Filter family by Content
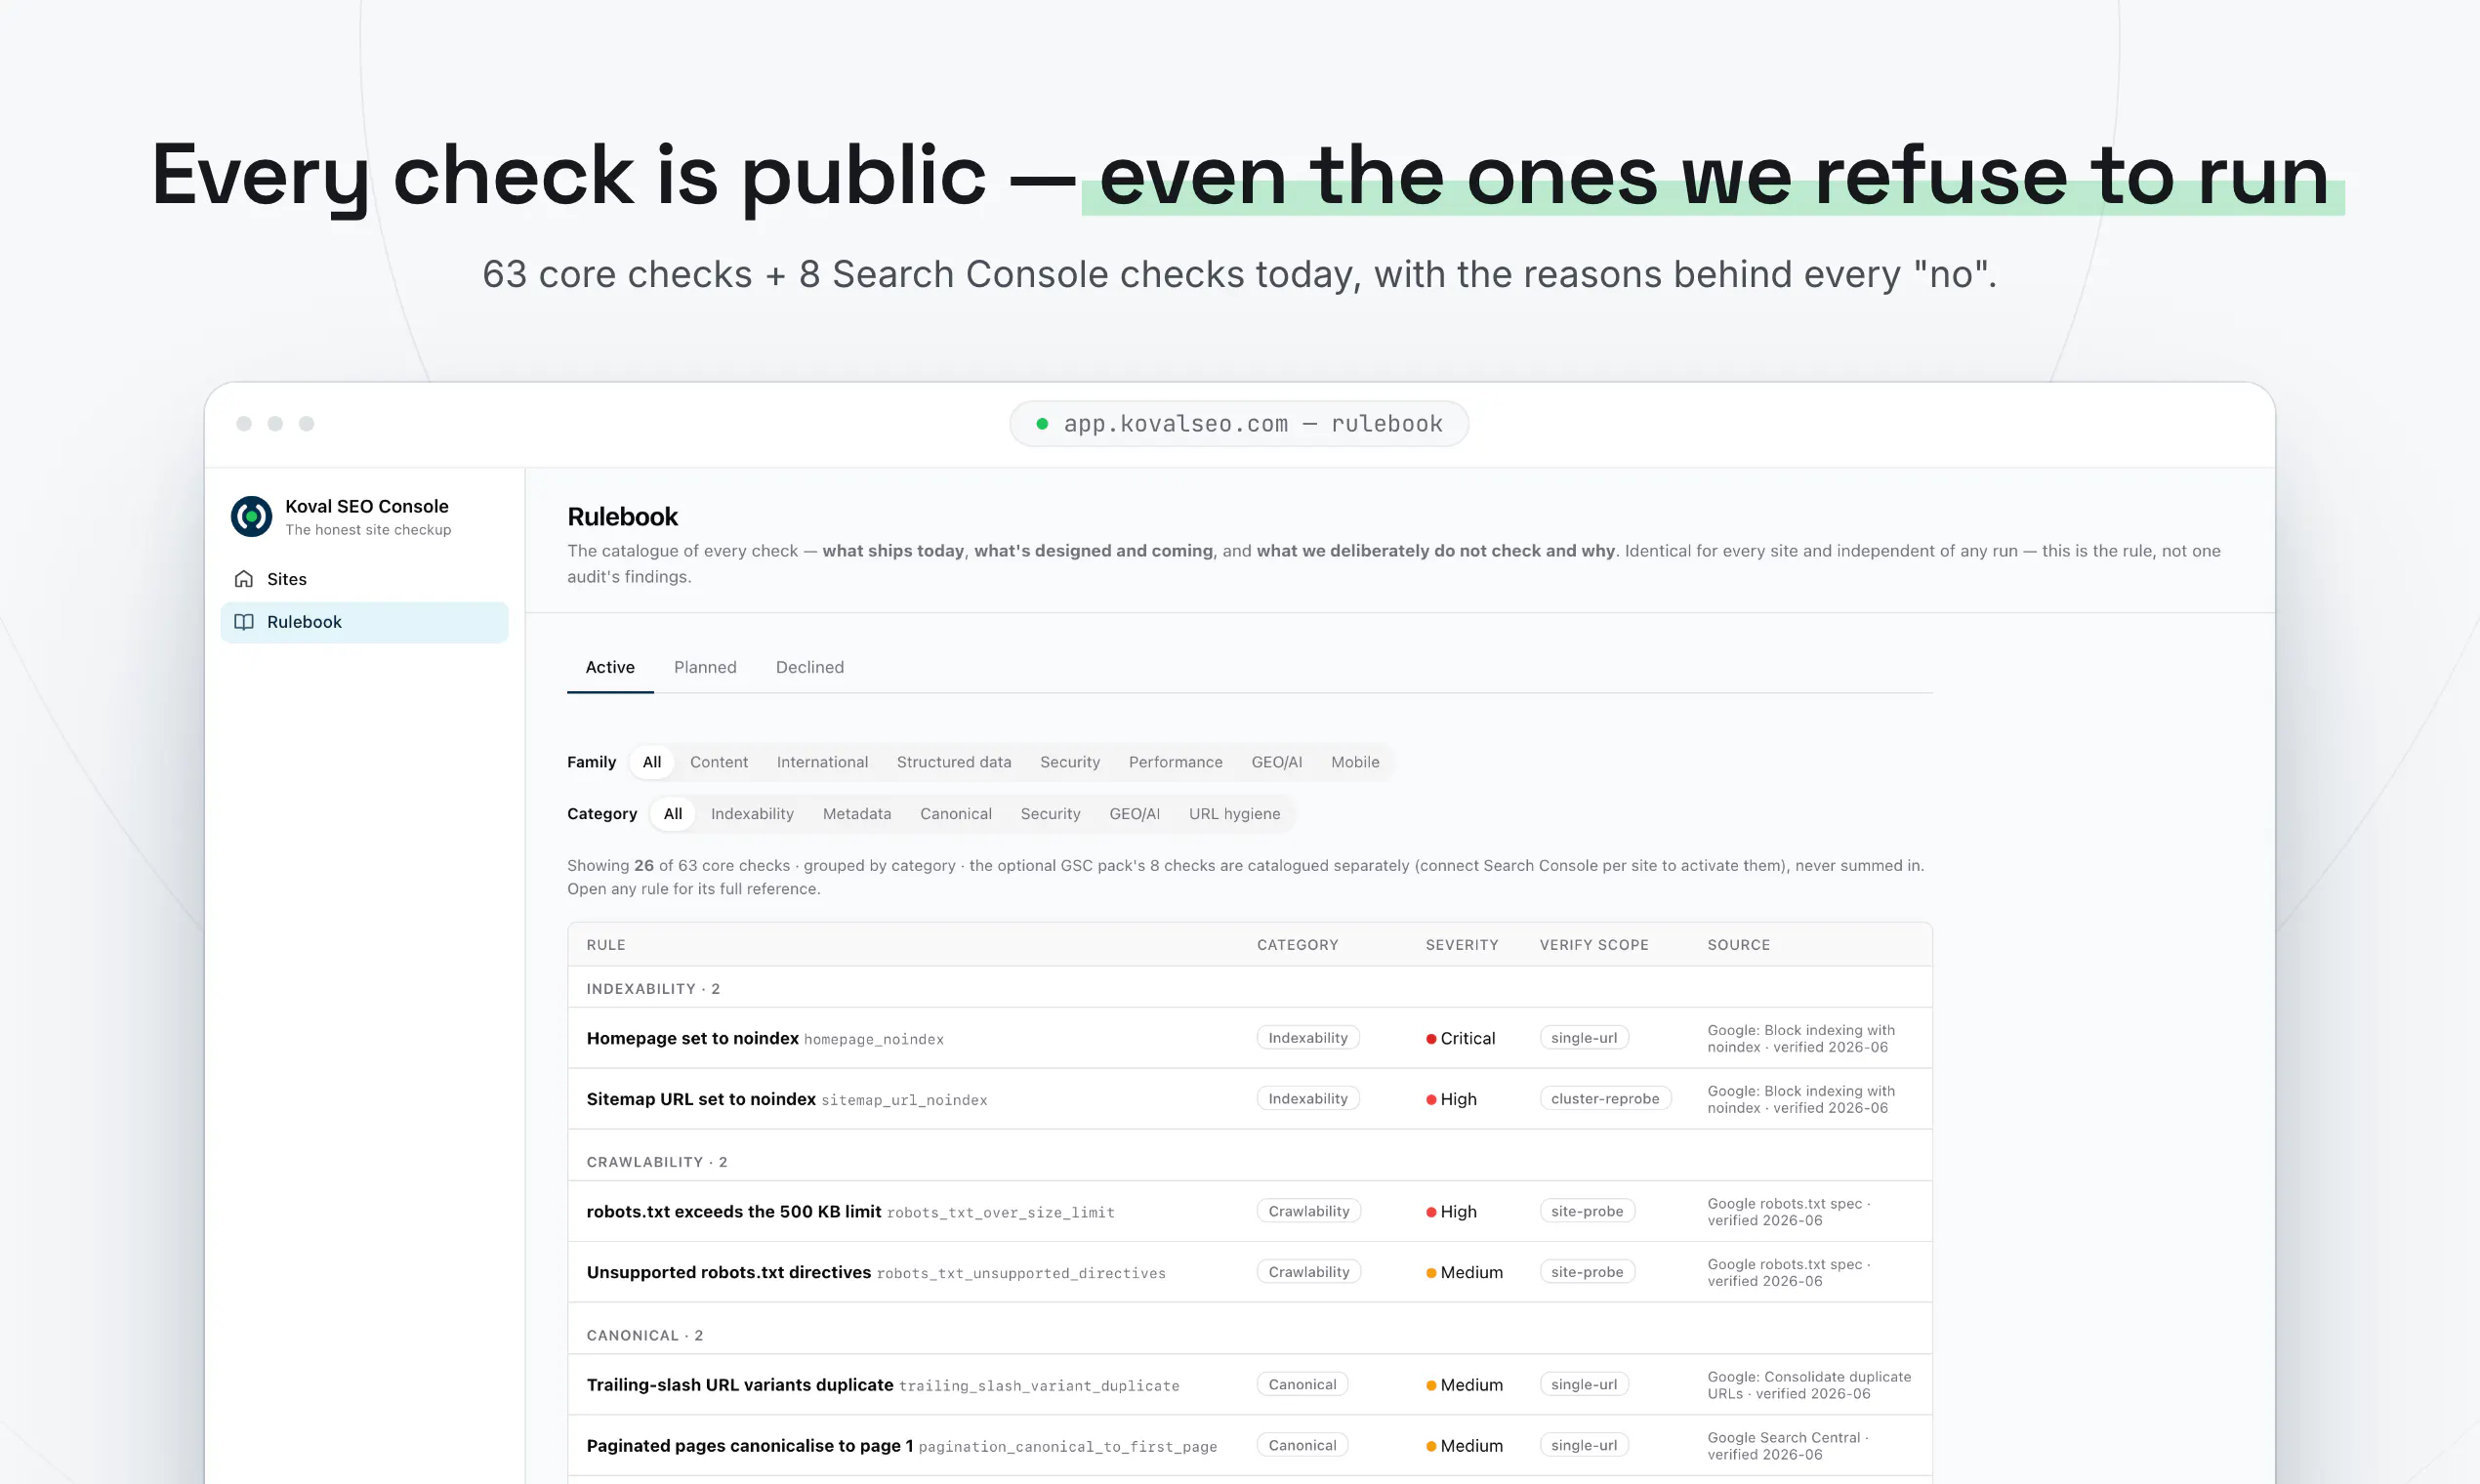The height and width of the screenshot is (1484, 2480). 719,762
